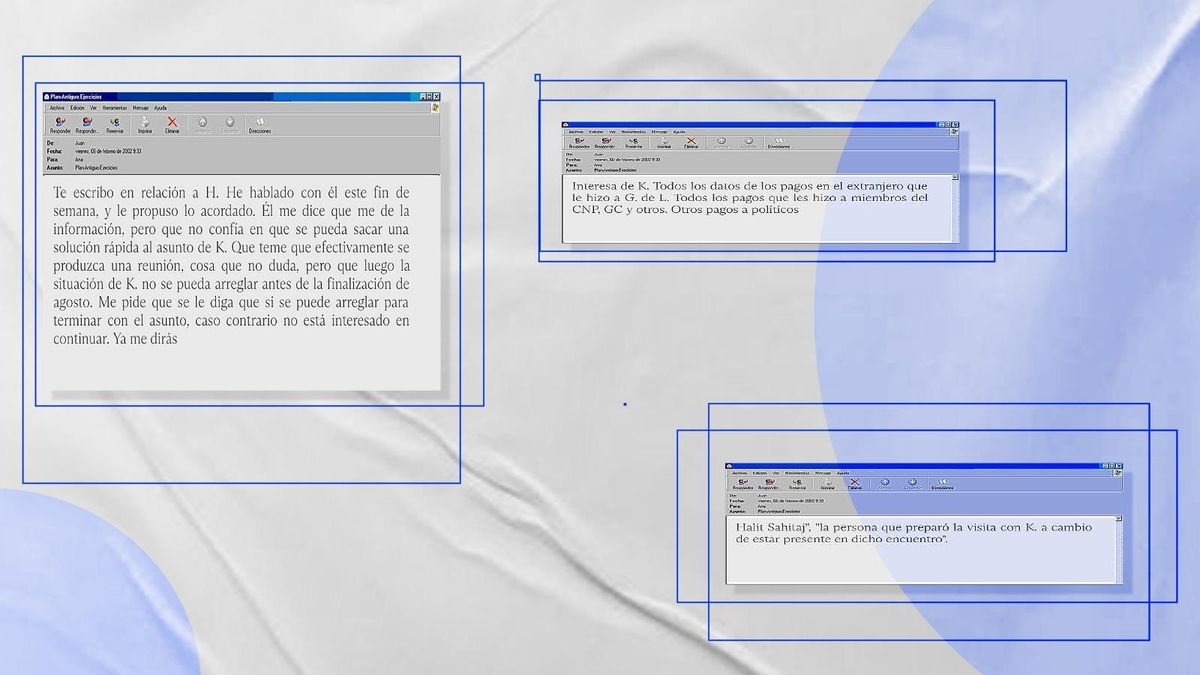Open the Archivo menu in the 'Te escribo' window
This screenshot has height=675, width=1200.
[57, 108]
